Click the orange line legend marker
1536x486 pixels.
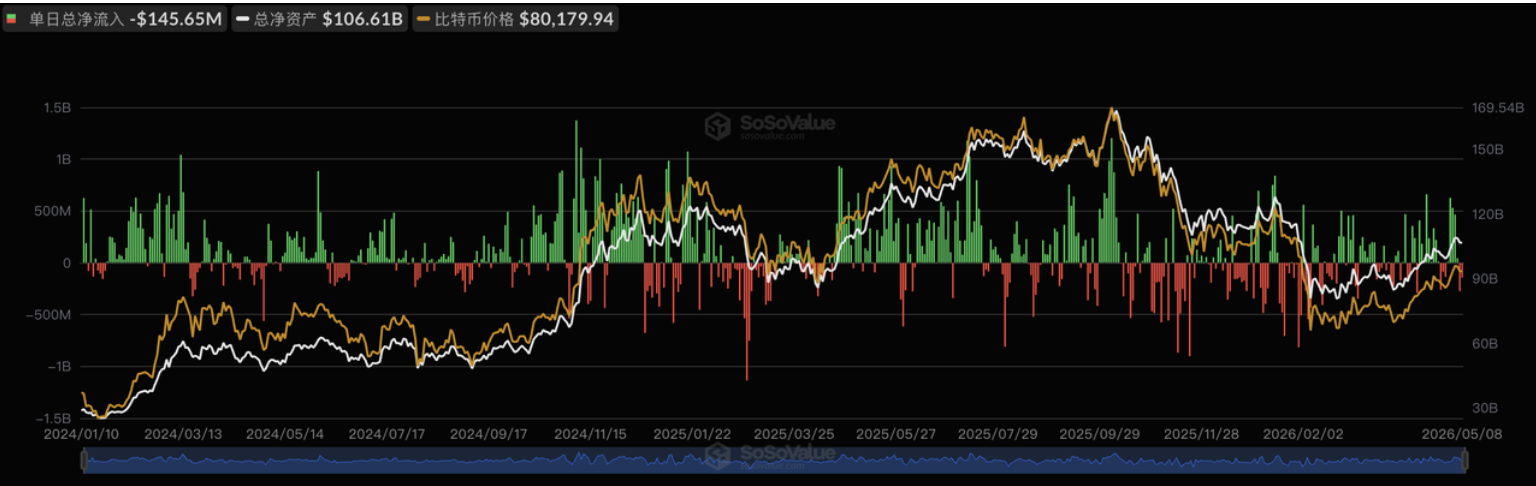[424, 18]
